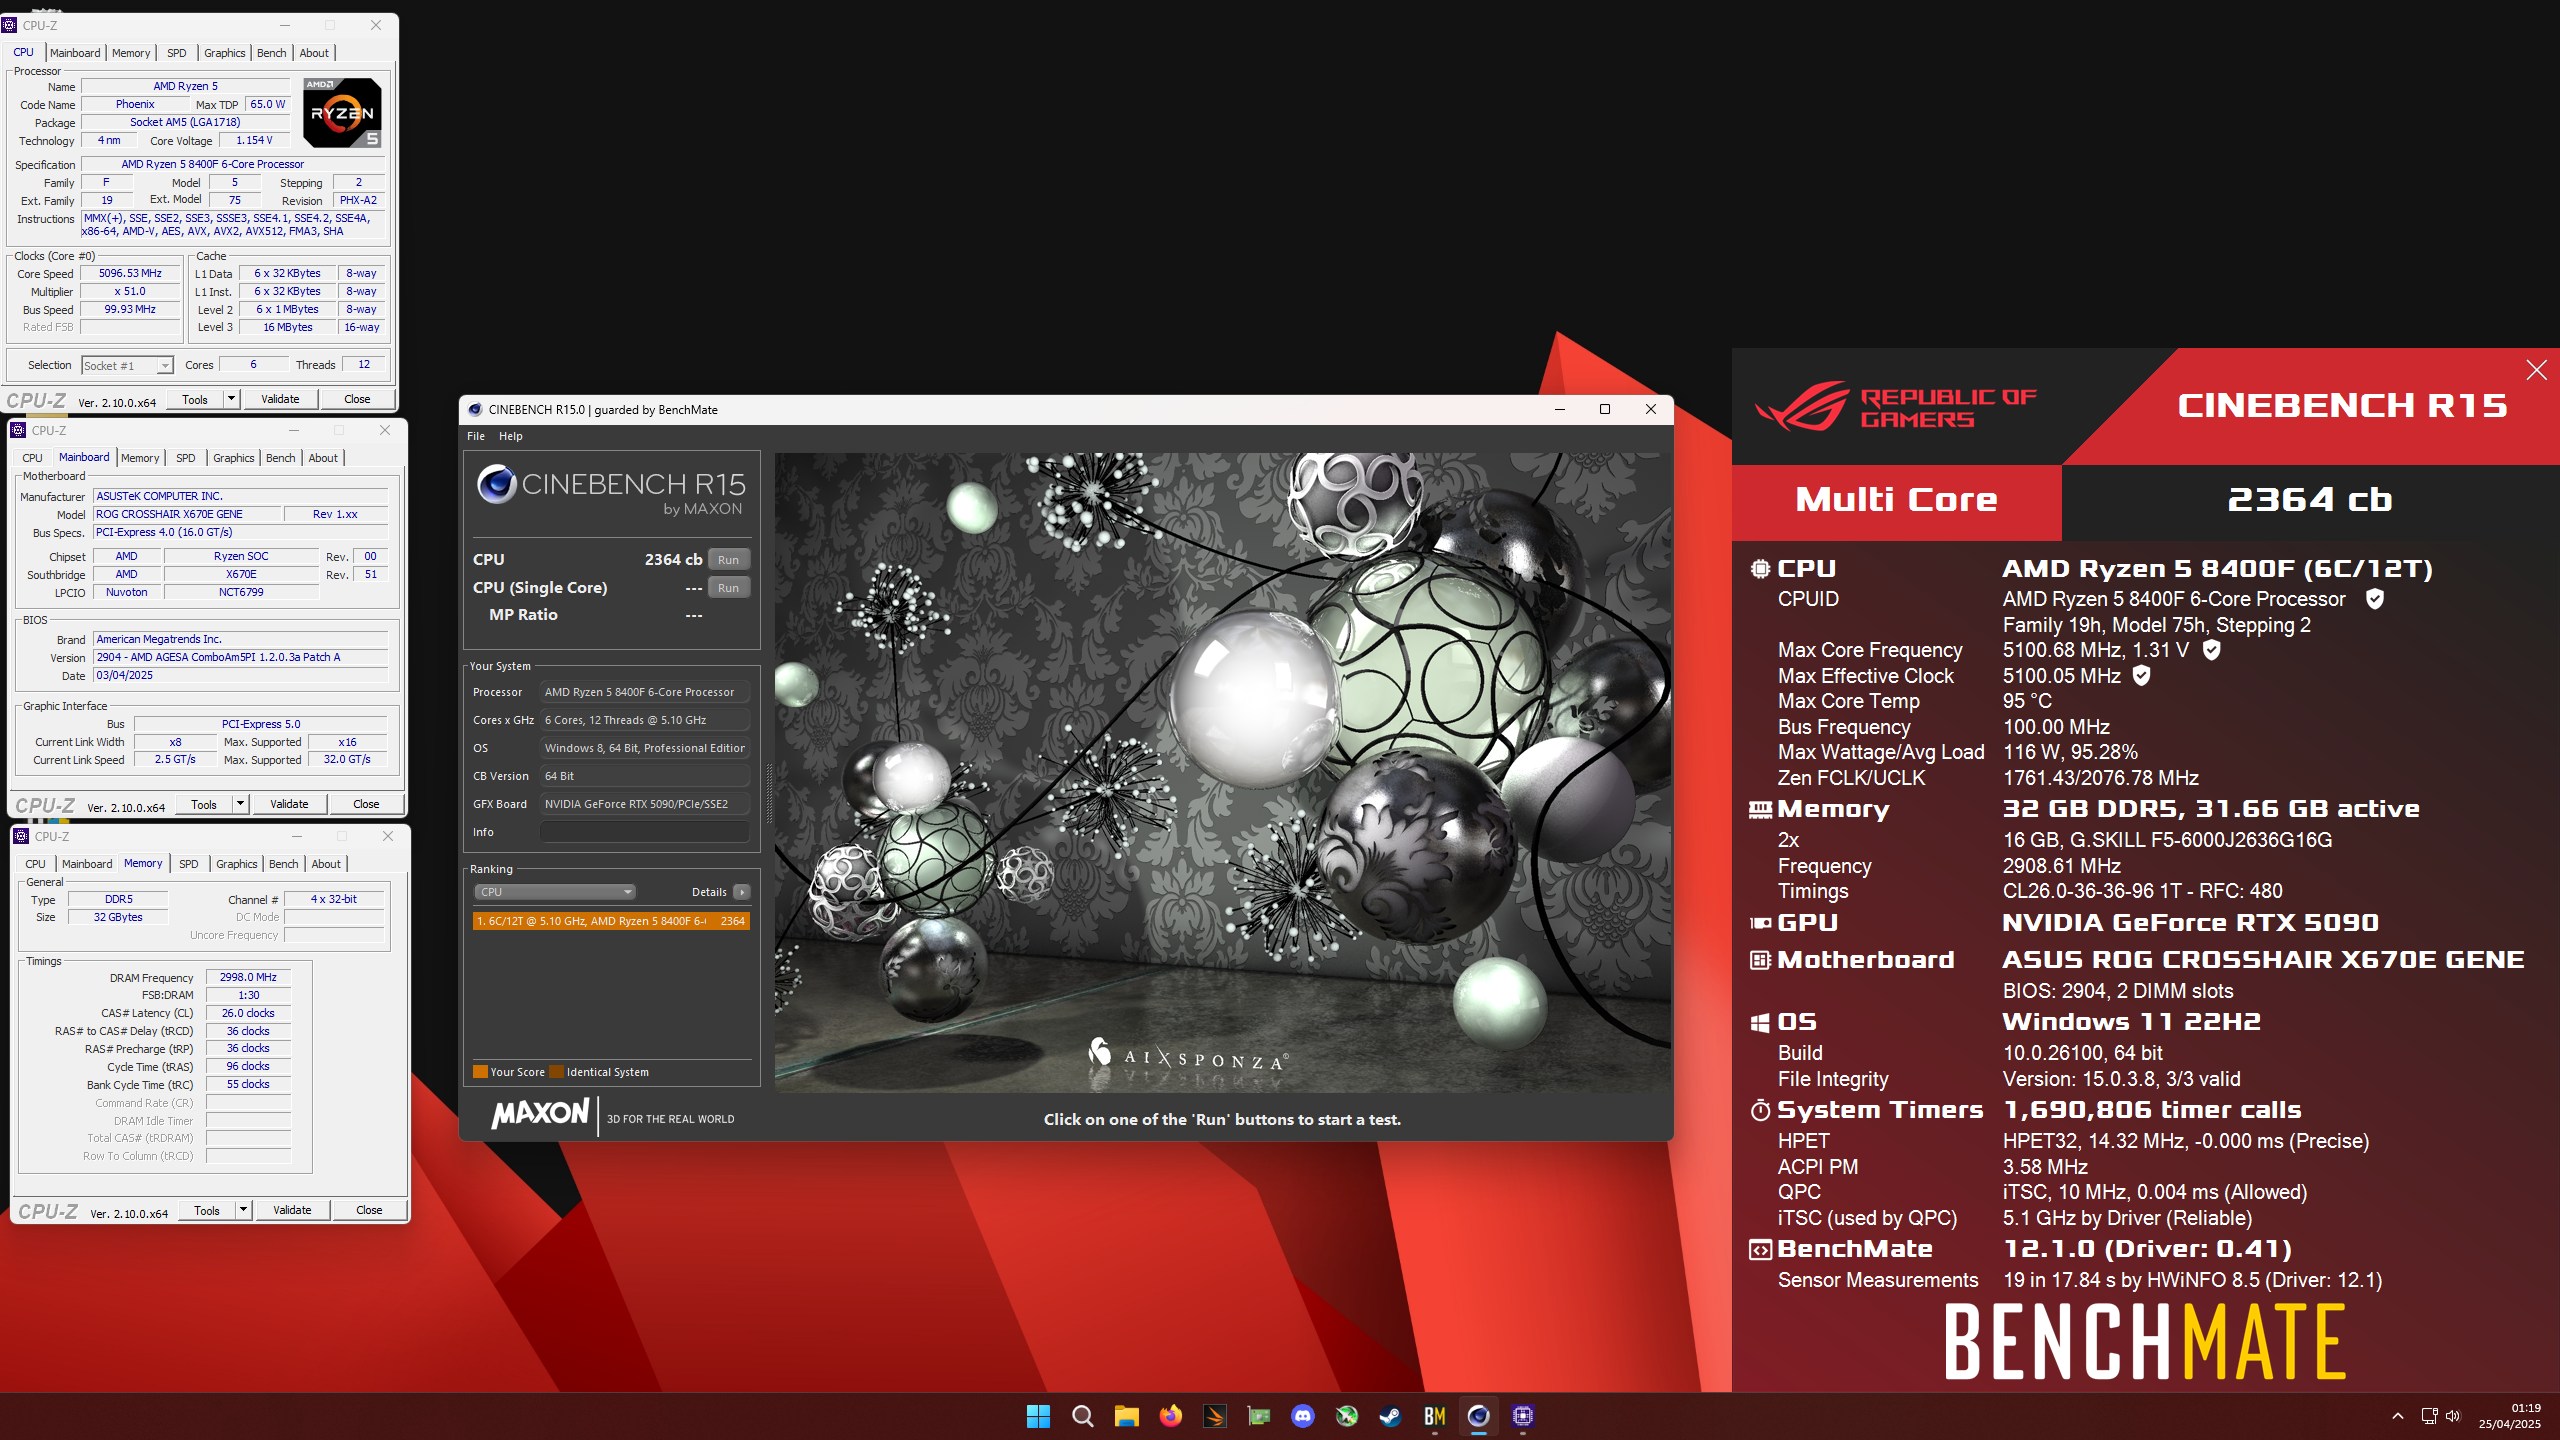Open Firefox from the taskbar
Viewport: 2560px width, 1440px height.
click(x=1170, y=1416)
